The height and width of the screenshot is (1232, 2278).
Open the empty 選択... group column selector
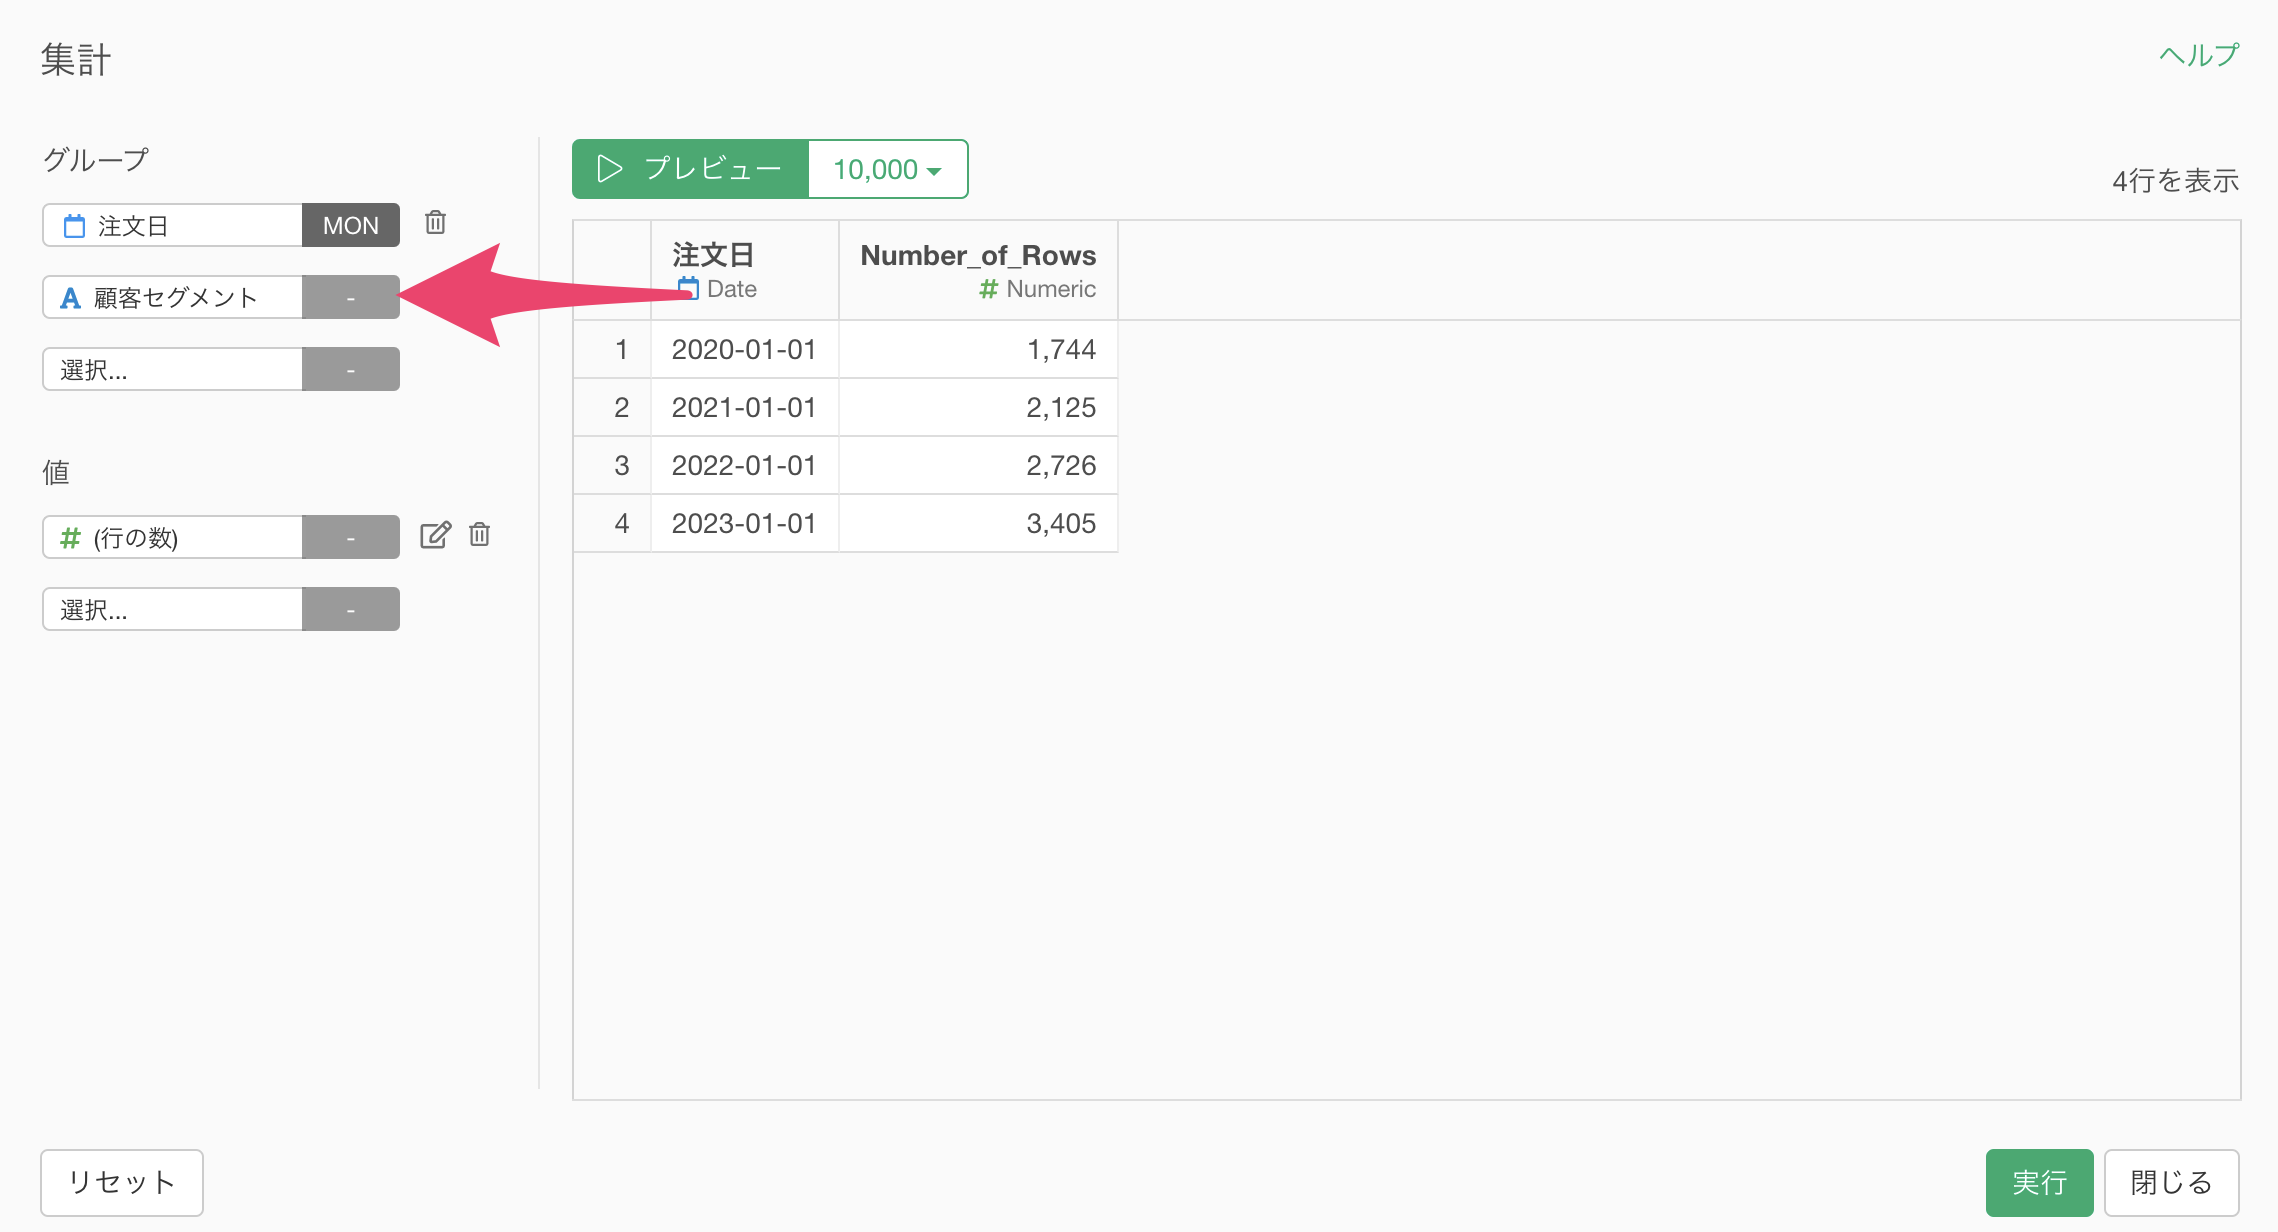coord(172,369)
